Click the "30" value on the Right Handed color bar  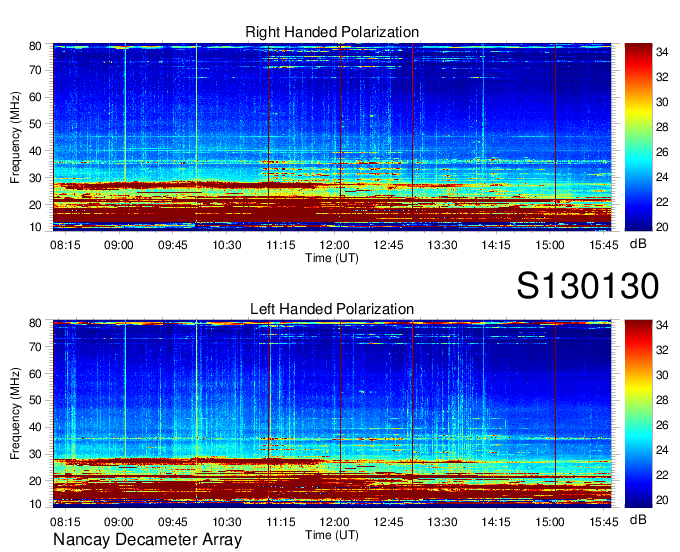tap(662, 102)
